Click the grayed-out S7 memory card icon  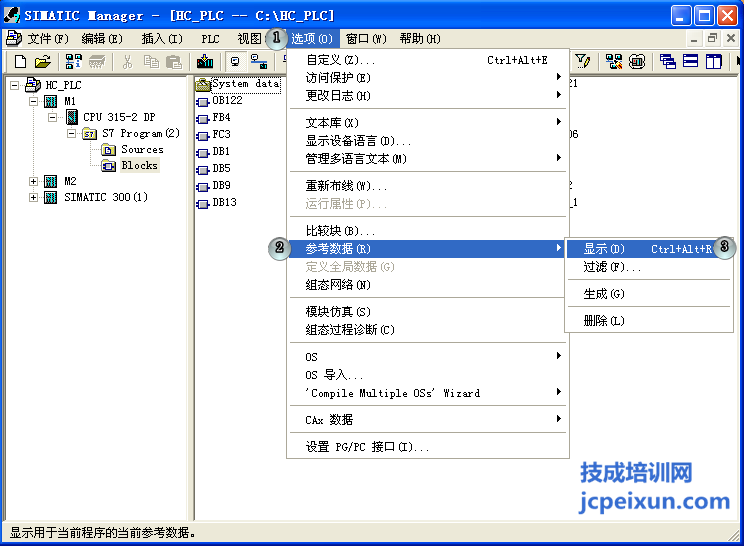[x=97, y=62]
